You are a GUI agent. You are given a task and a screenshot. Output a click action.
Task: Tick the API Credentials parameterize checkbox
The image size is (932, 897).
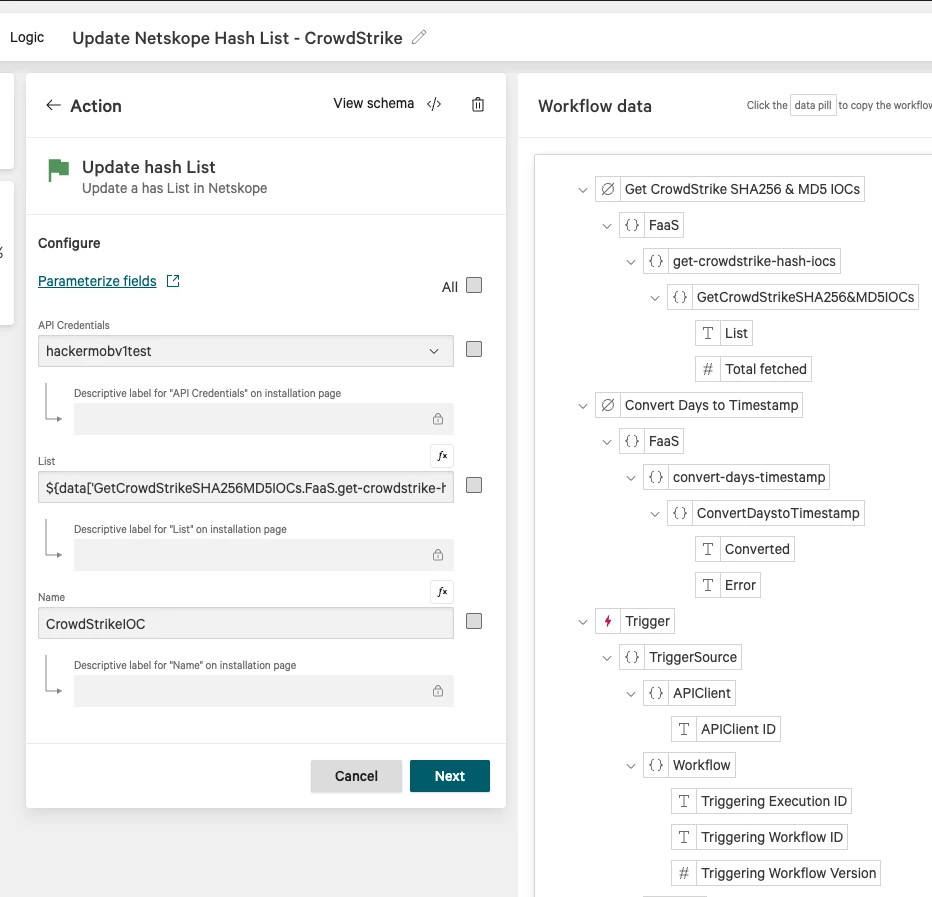pos(474,349)
